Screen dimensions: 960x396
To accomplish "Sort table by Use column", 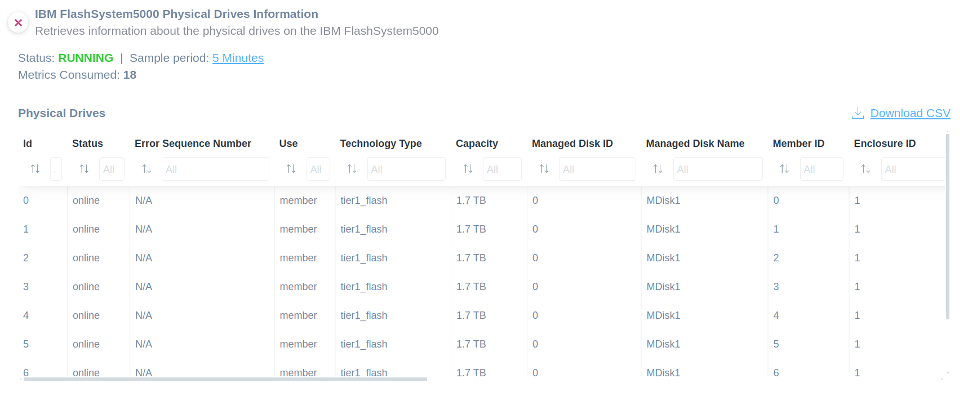I will click(x=291, y=169).
